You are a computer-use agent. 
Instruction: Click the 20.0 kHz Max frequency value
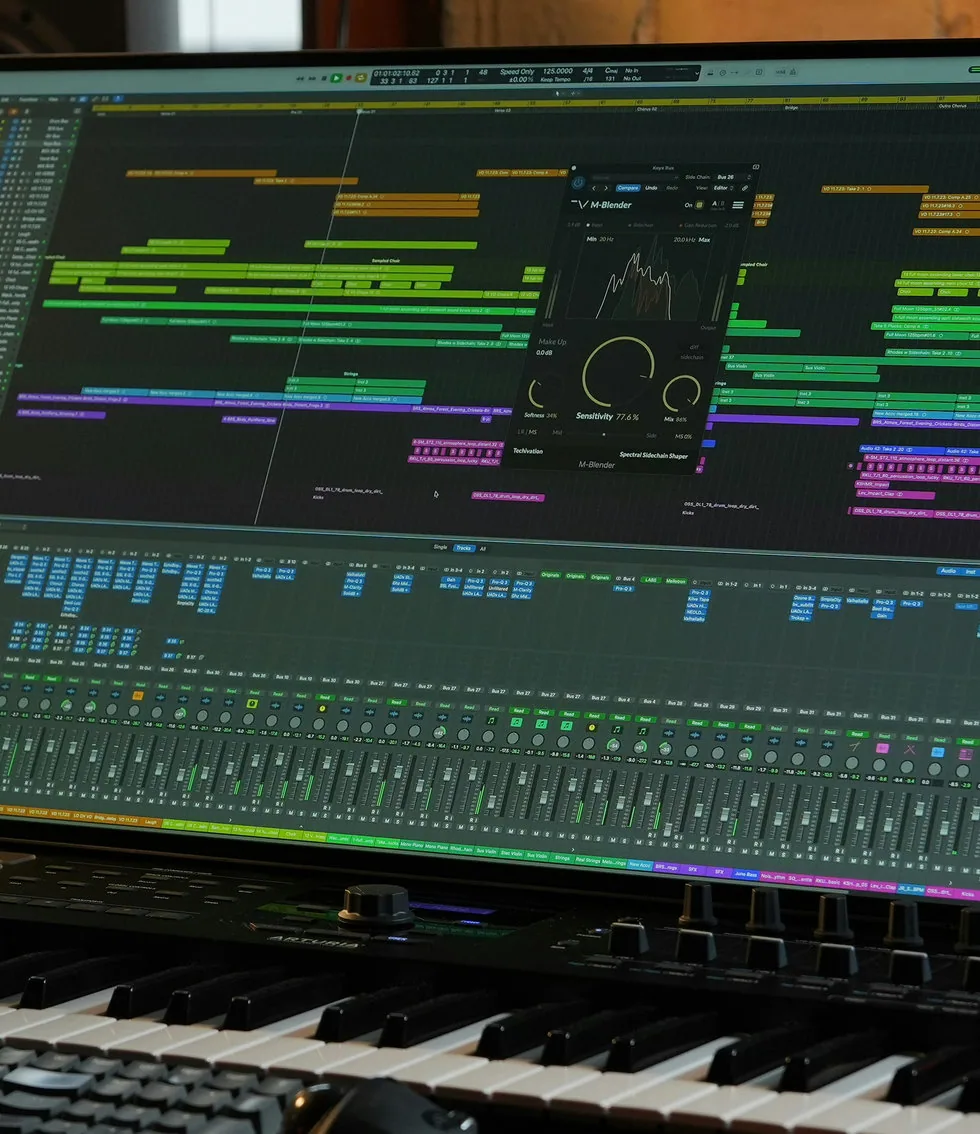(684, 240)
